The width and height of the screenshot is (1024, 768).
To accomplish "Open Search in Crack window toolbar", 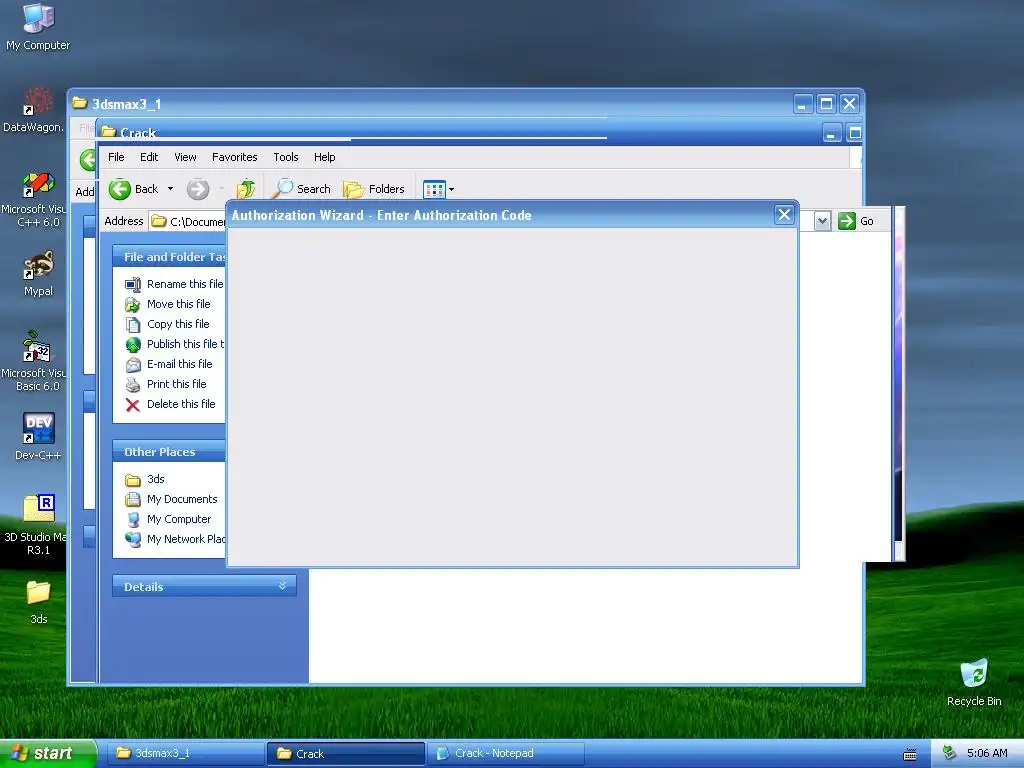I will coord(302,189).
